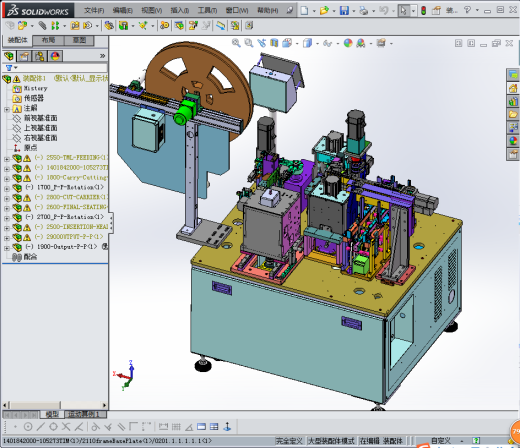Select the 1700_P-P-Rotation component

click(70, 187)
